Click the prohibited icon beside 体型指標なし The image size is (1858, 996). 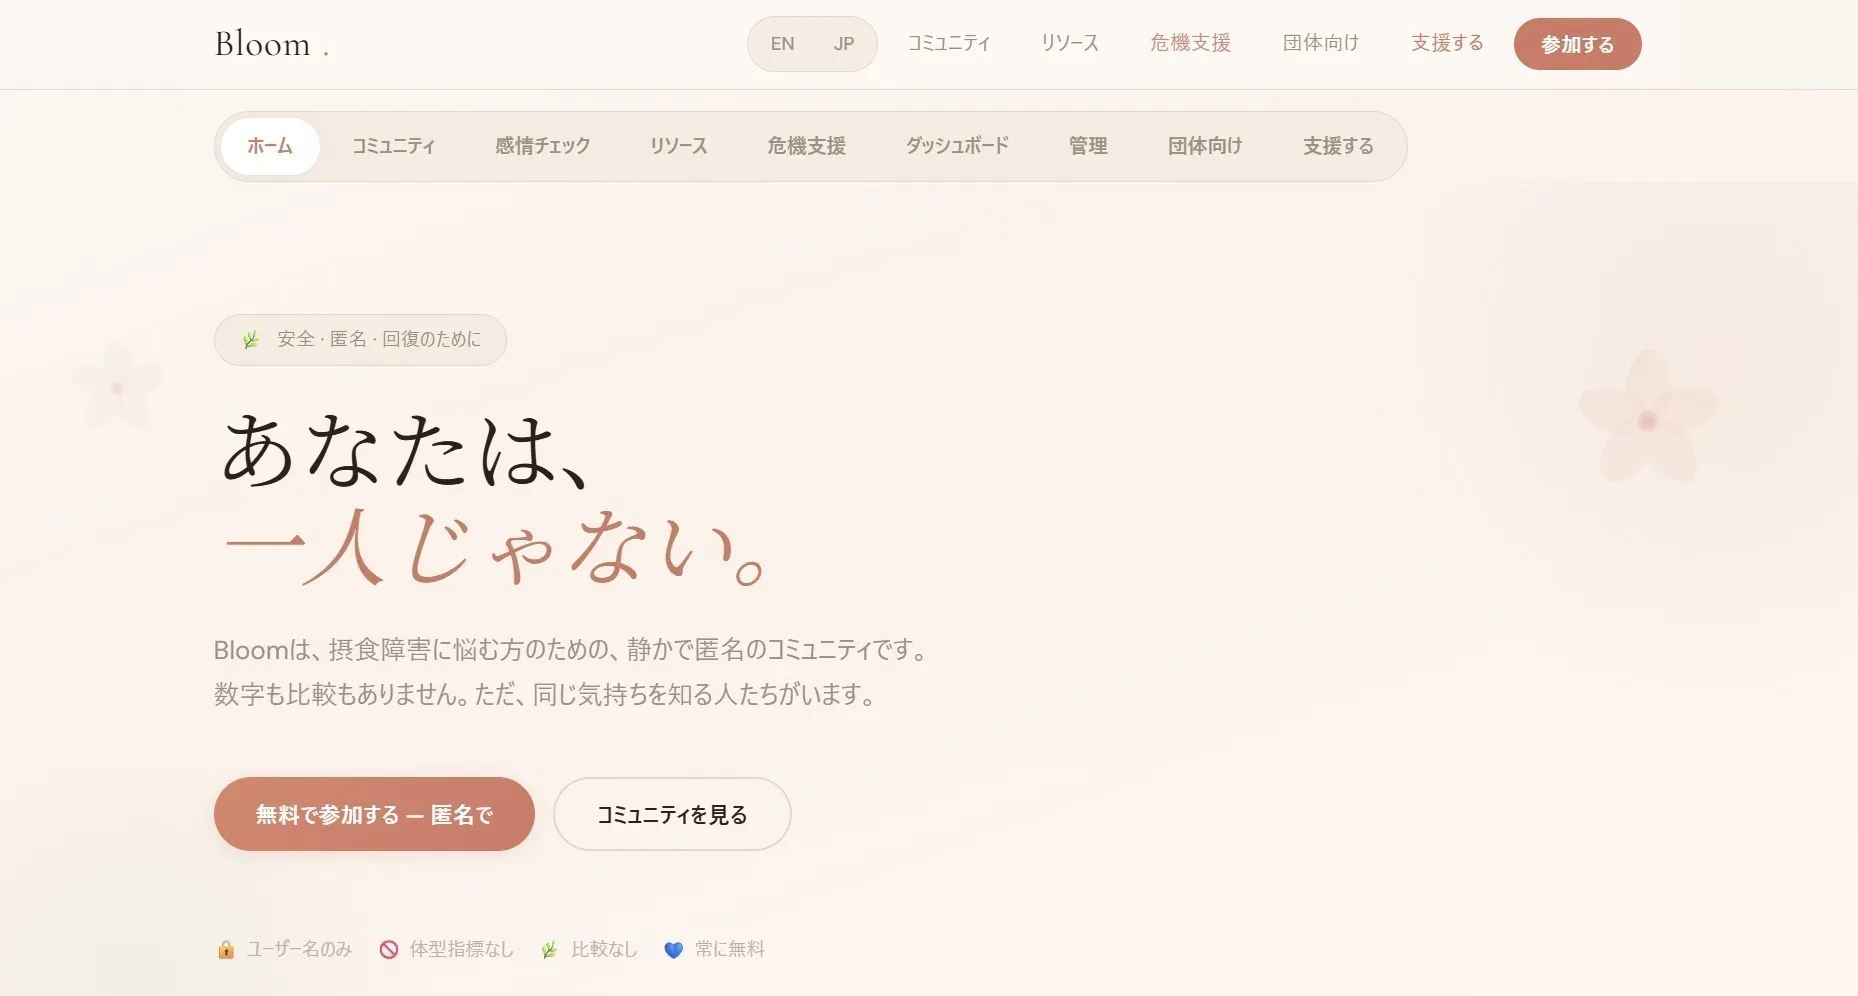(x=389, y=949)
